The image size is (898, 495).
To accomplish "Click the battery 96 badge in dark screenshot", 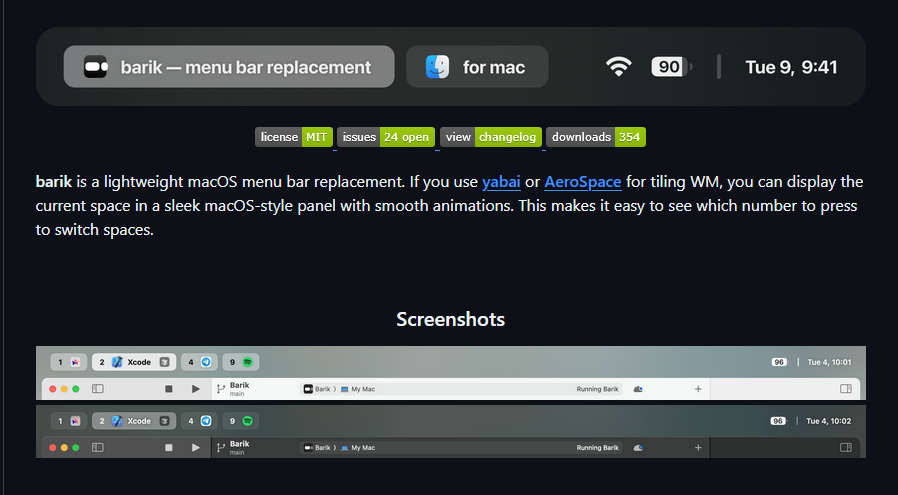I will pyautogui.click(x=778, y=421).
